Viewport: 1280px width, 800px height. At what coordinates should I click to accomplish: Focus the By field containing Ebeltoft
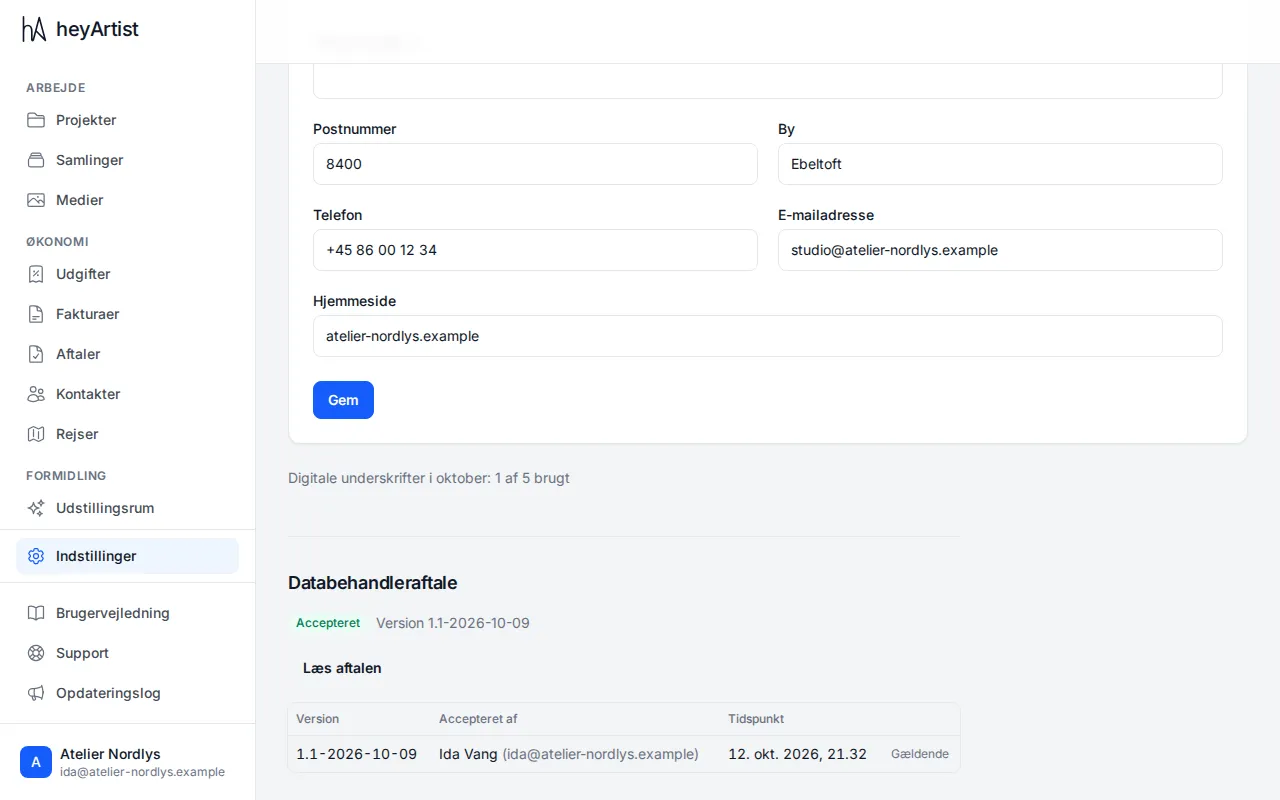(1000, 164)
